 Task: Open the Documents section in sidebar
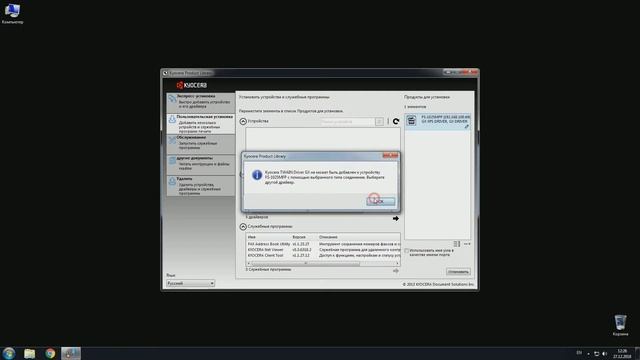click(200, 164)
